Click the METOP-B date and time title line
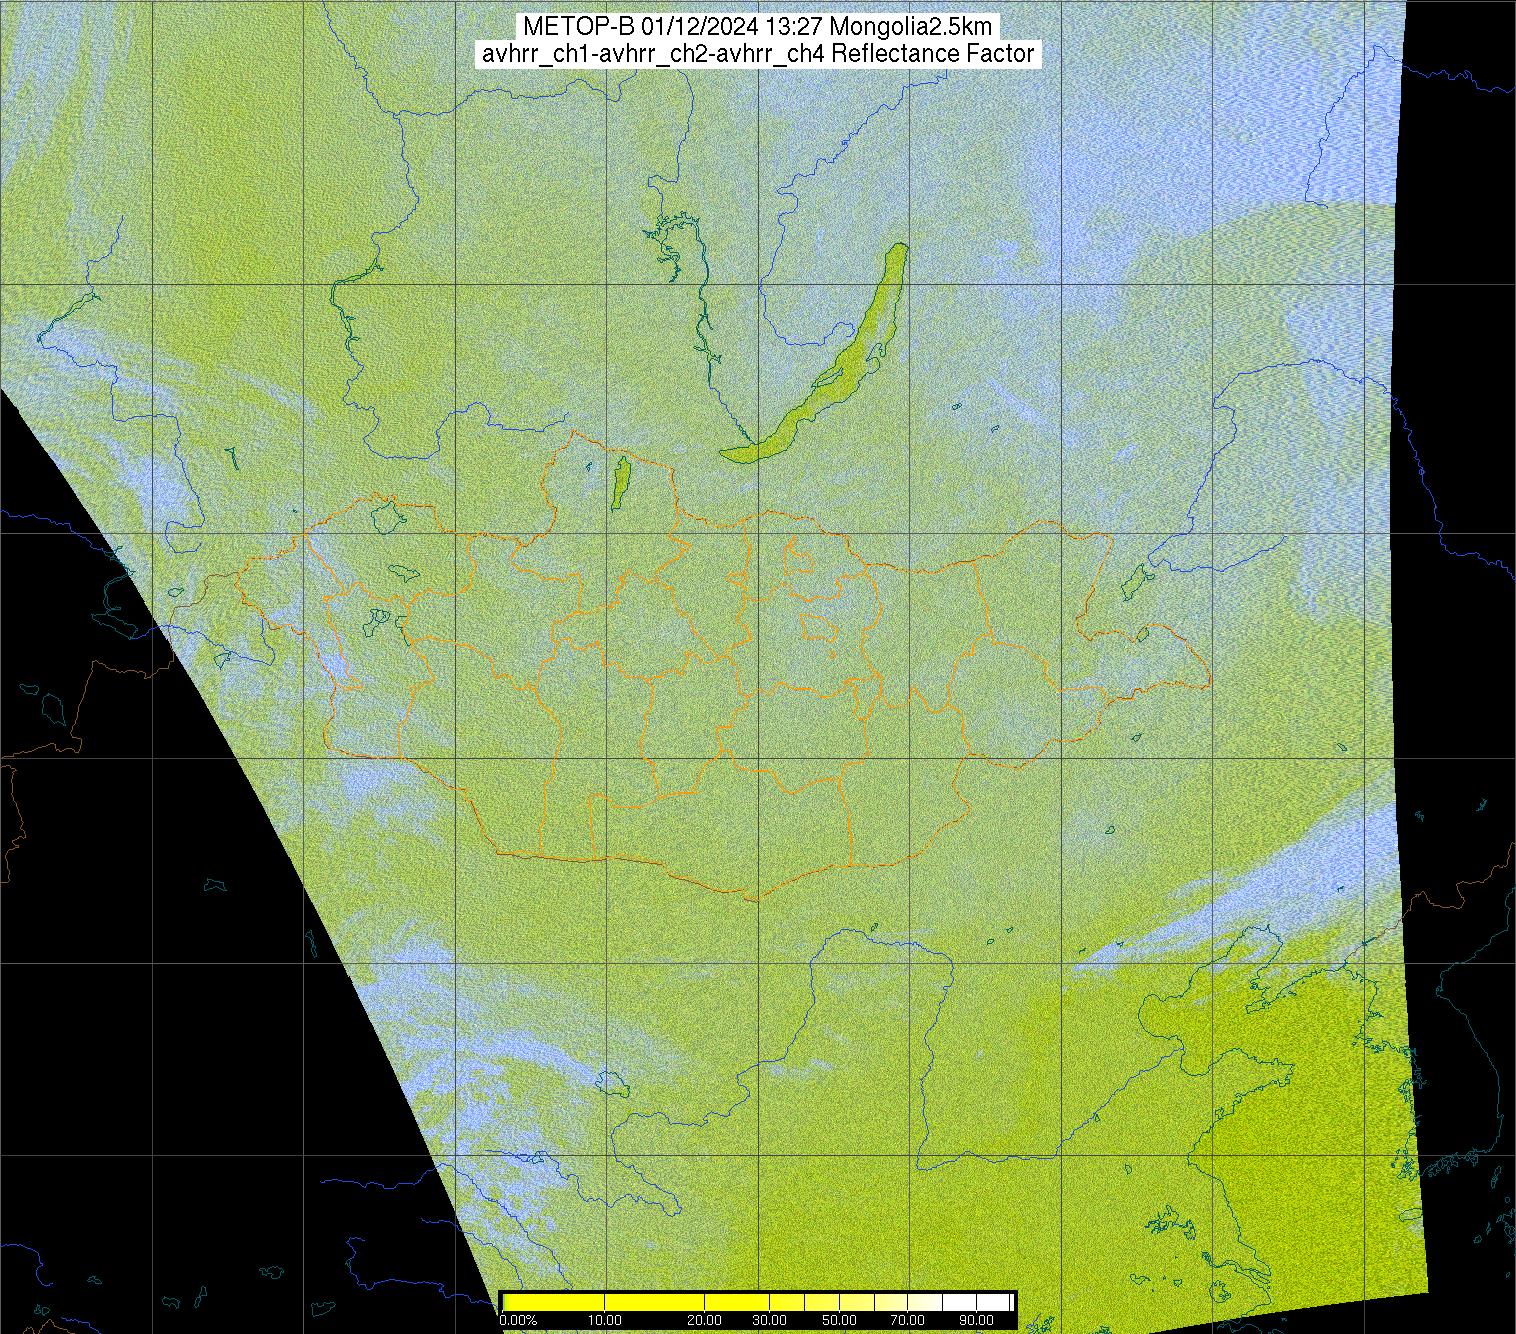Image resolution: width=1516 pixels, height=1334 pixels. click(757, 26)
